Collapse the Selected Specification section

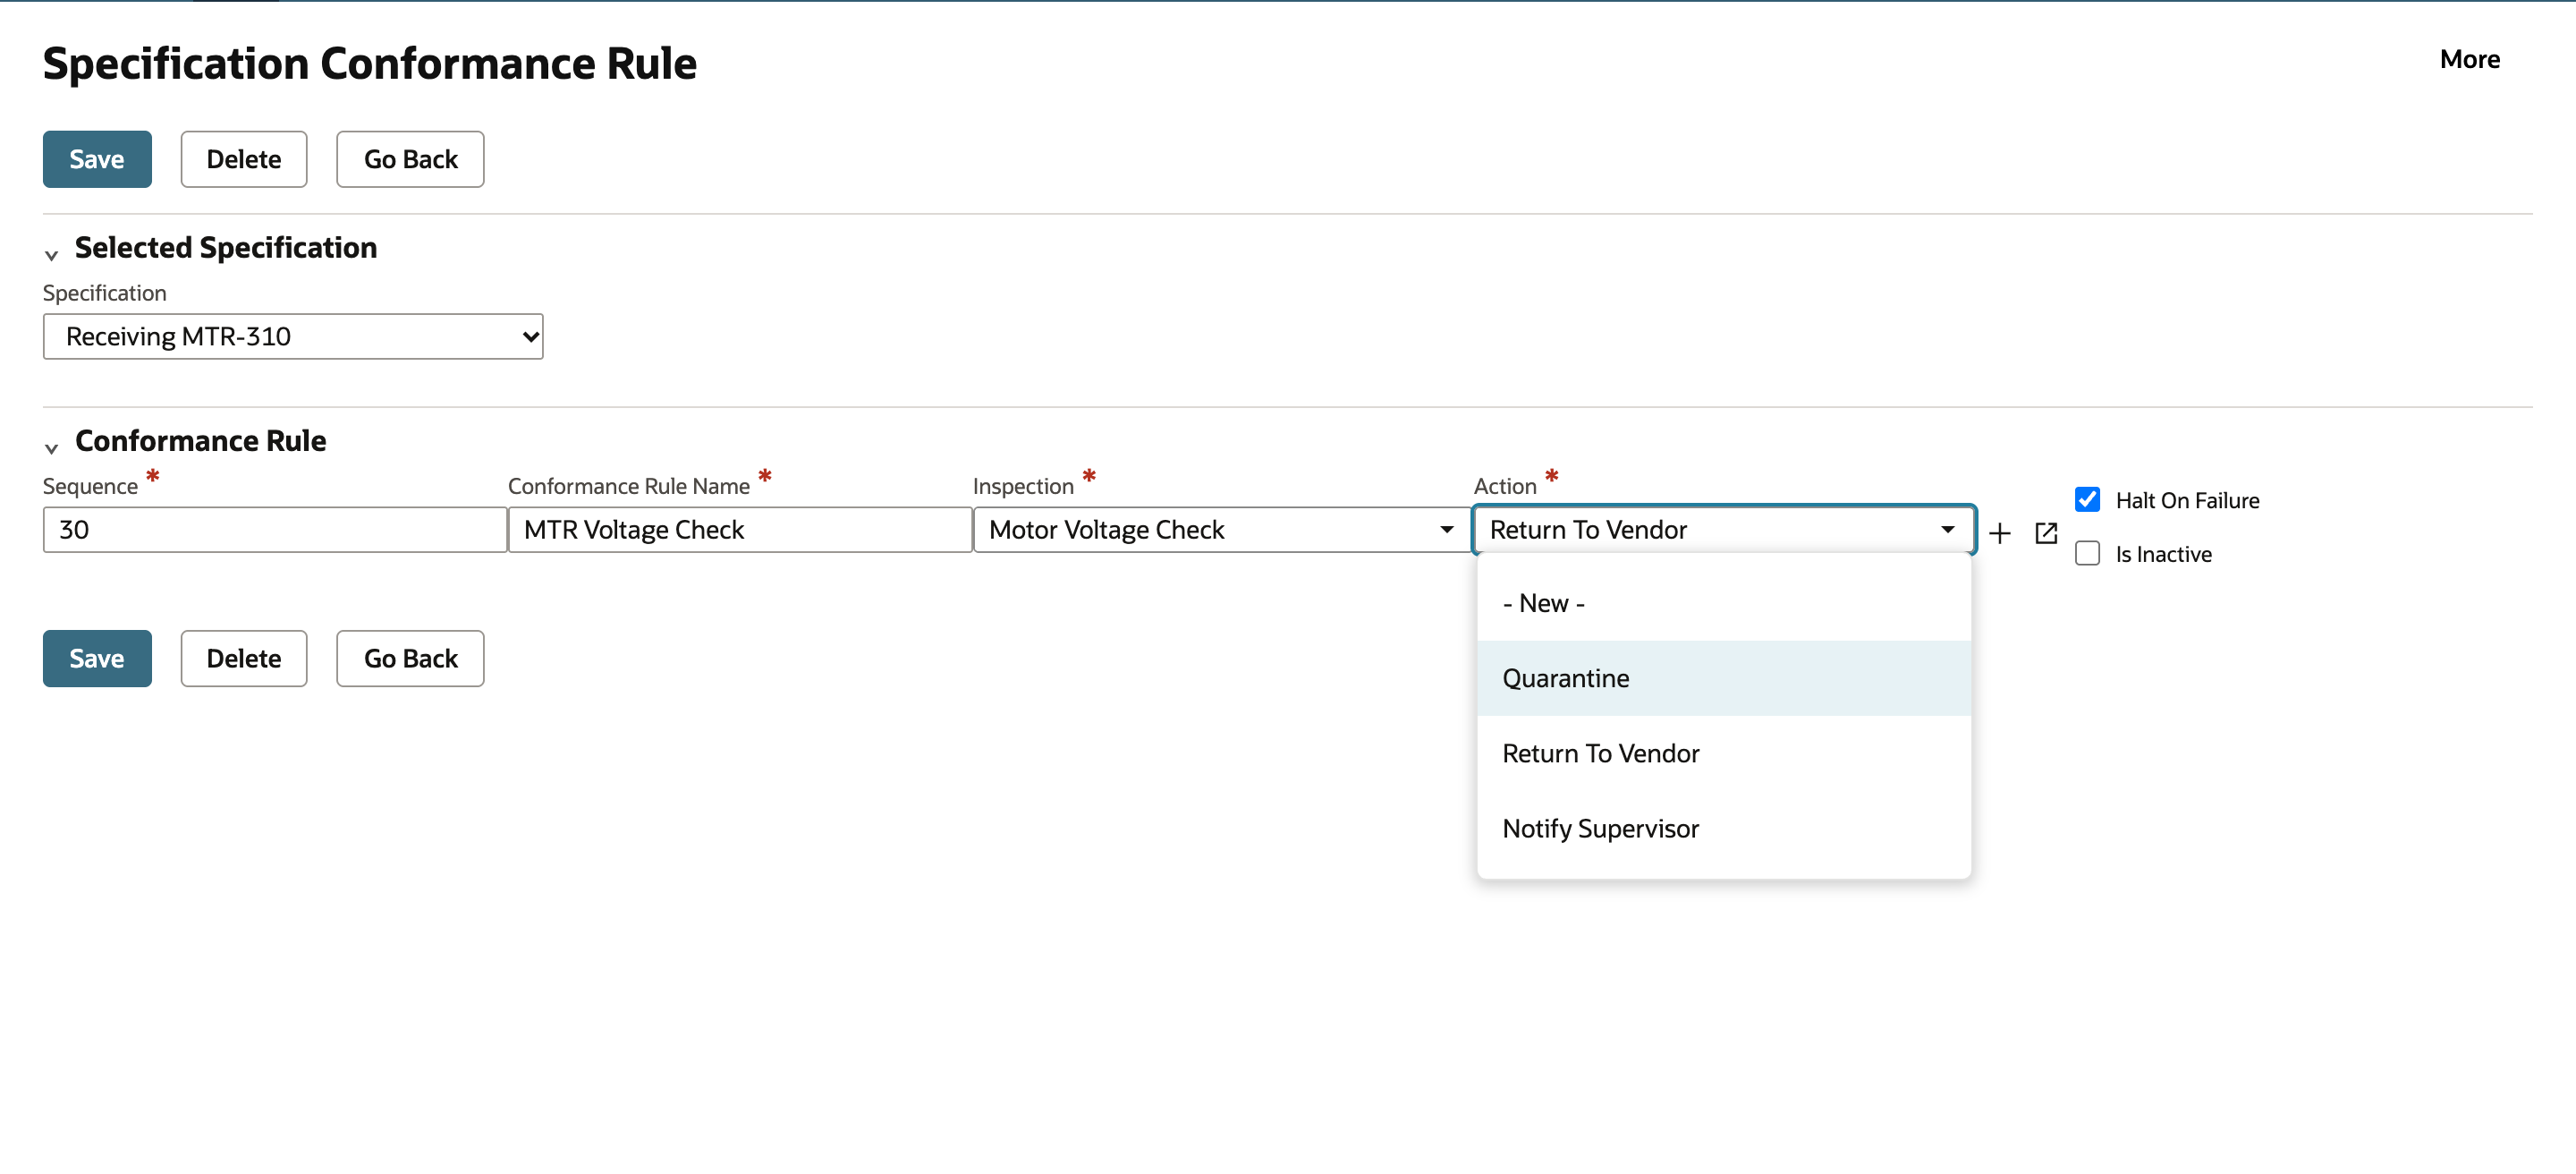pos(52,255)
